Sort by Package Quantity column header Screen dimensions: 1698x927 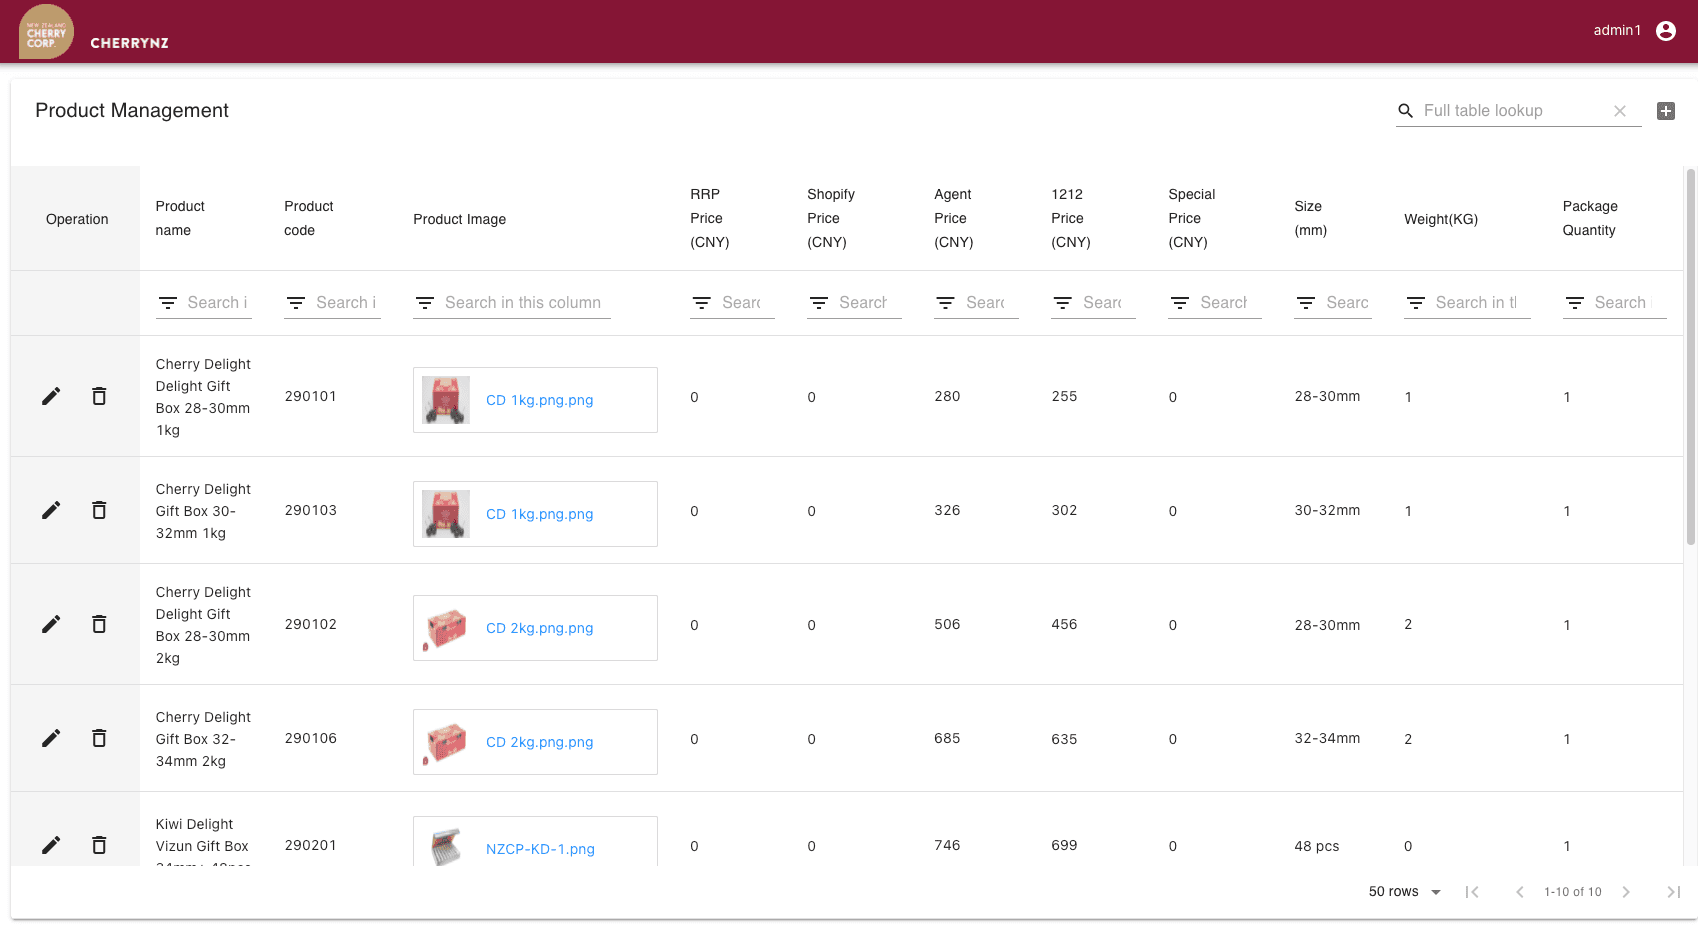pyautogui.click(x=1590, y=218)
